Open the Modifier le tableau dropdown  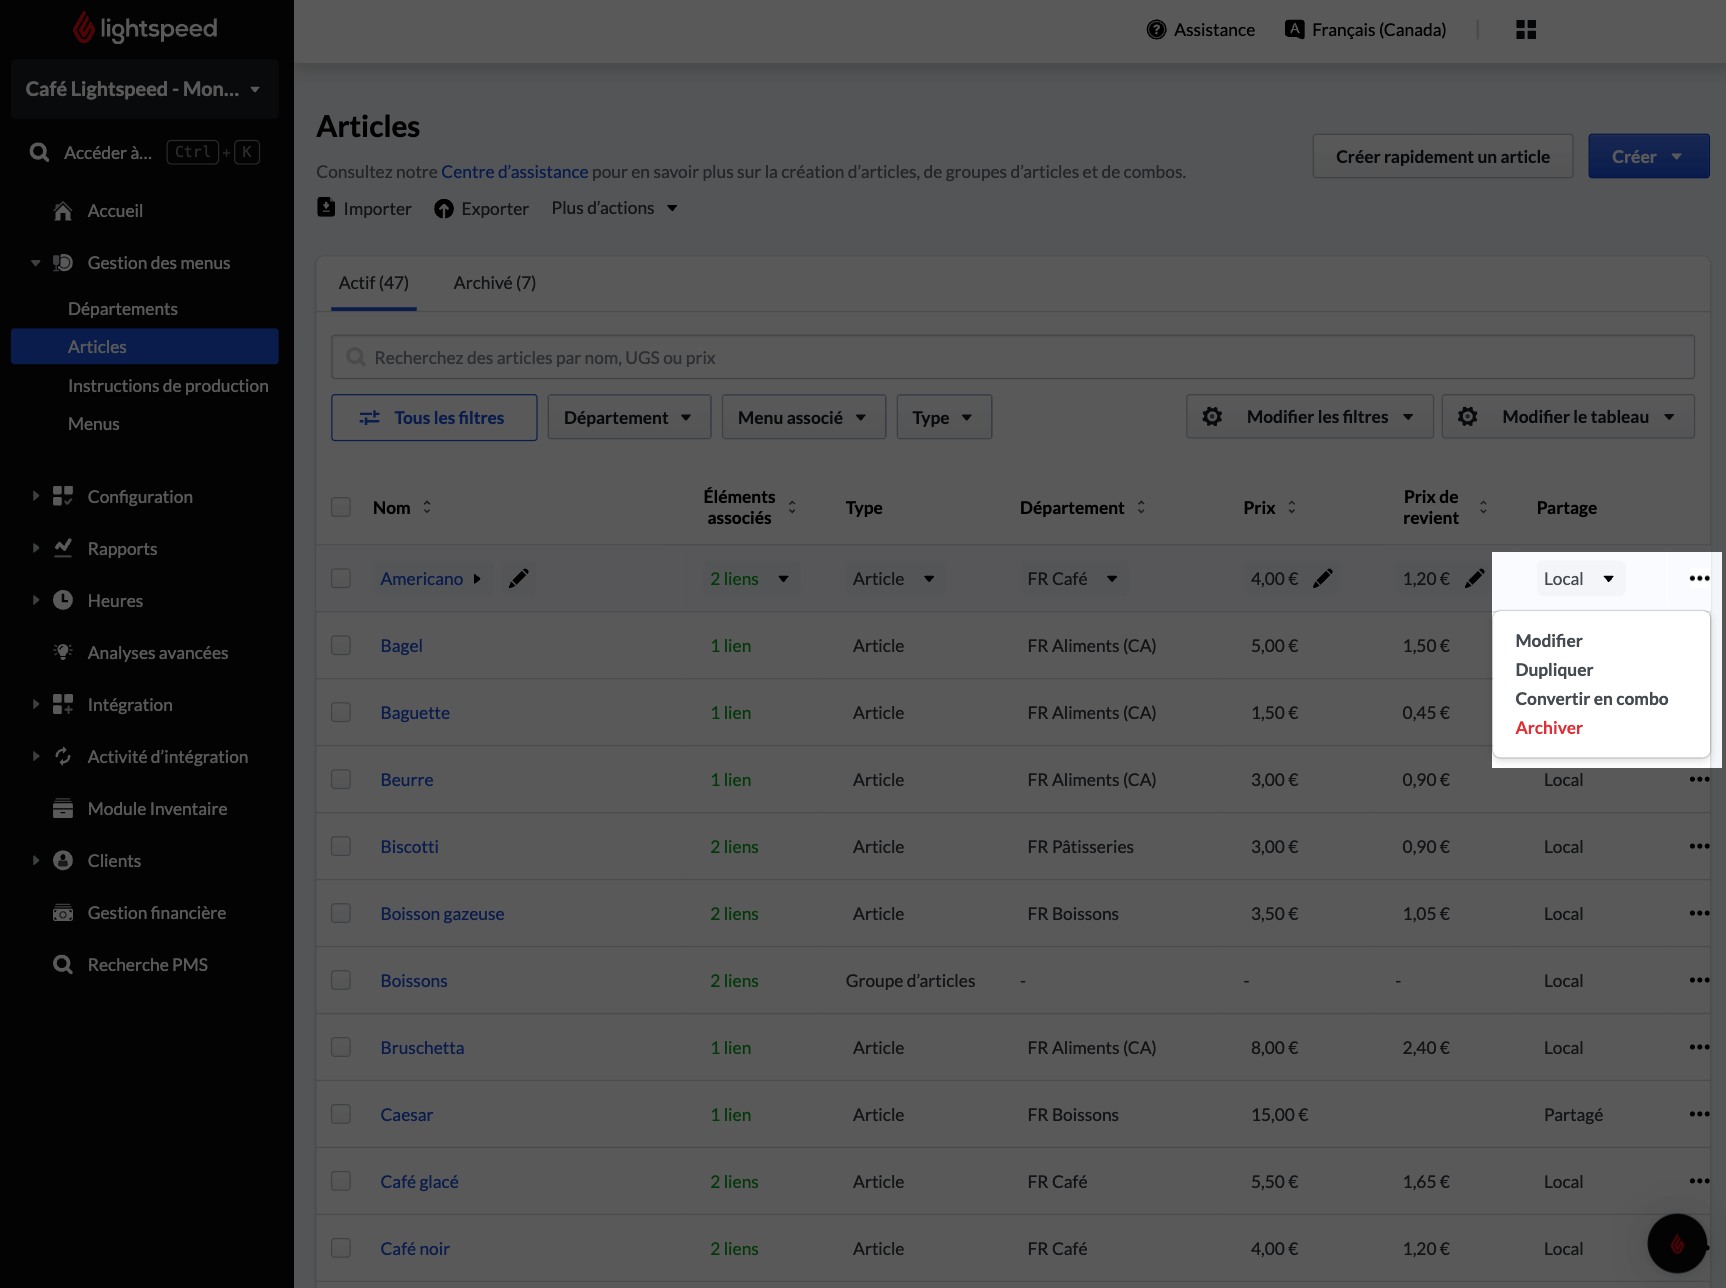(x=1568, y=416)
